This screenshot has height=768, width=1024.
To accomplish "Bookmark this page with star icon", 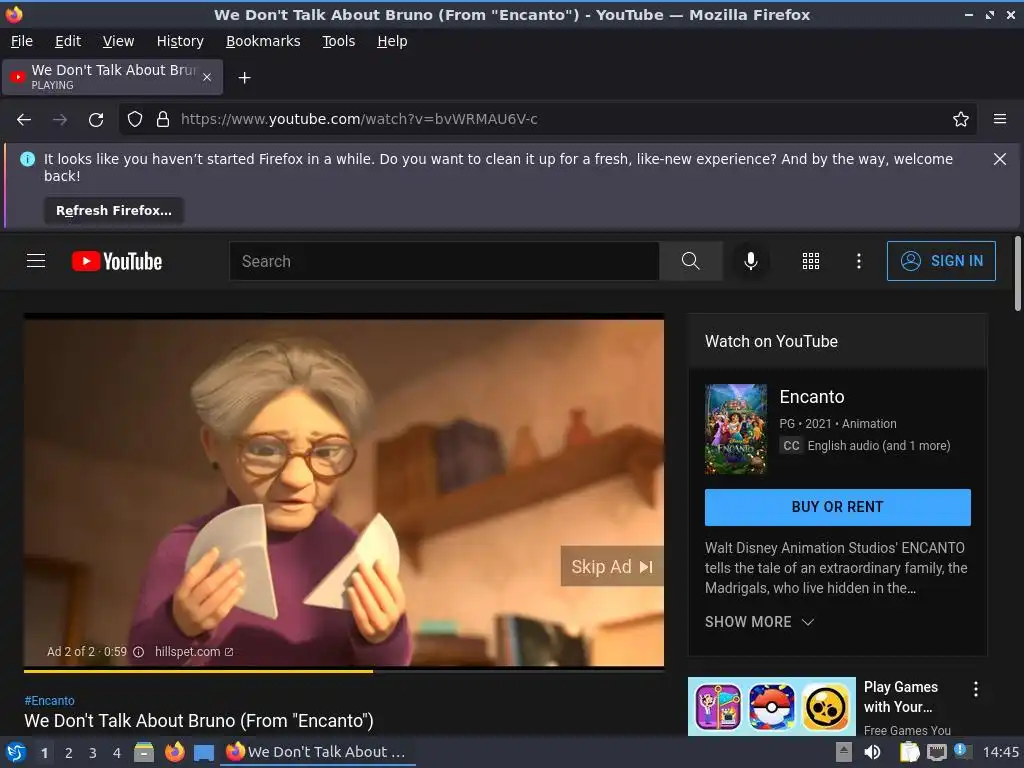I will pos(960,120).
